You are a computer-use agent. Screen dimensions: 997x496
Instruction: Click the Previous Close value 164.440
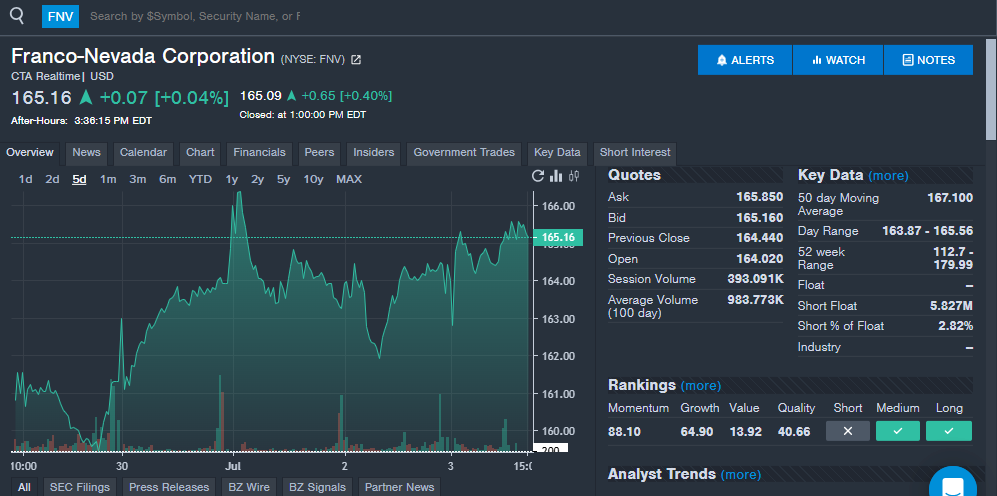pos(759,238)
